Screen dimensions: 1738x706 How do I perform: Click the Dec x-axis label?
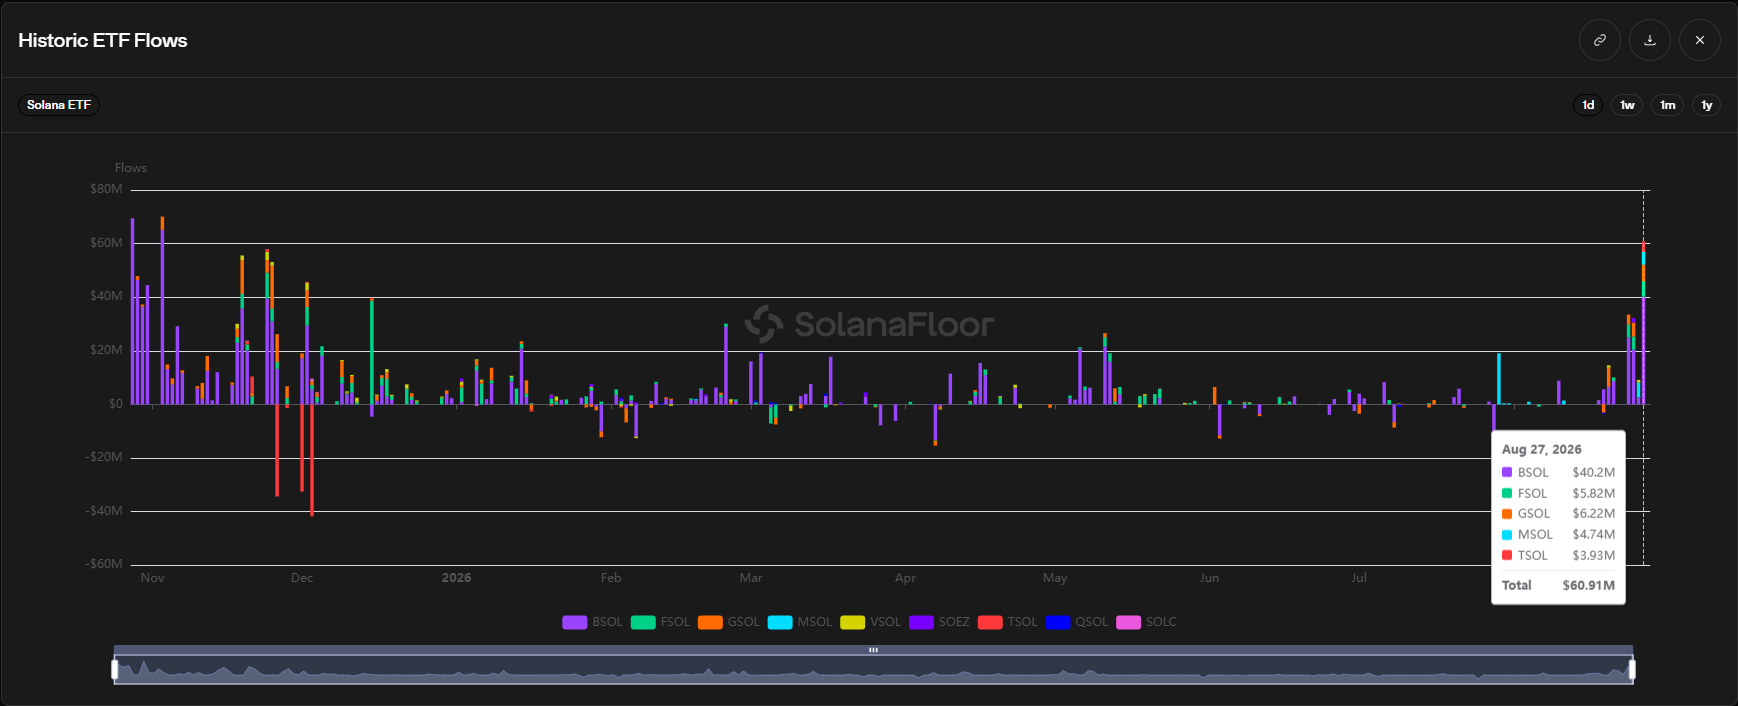(x=302, y=578)
